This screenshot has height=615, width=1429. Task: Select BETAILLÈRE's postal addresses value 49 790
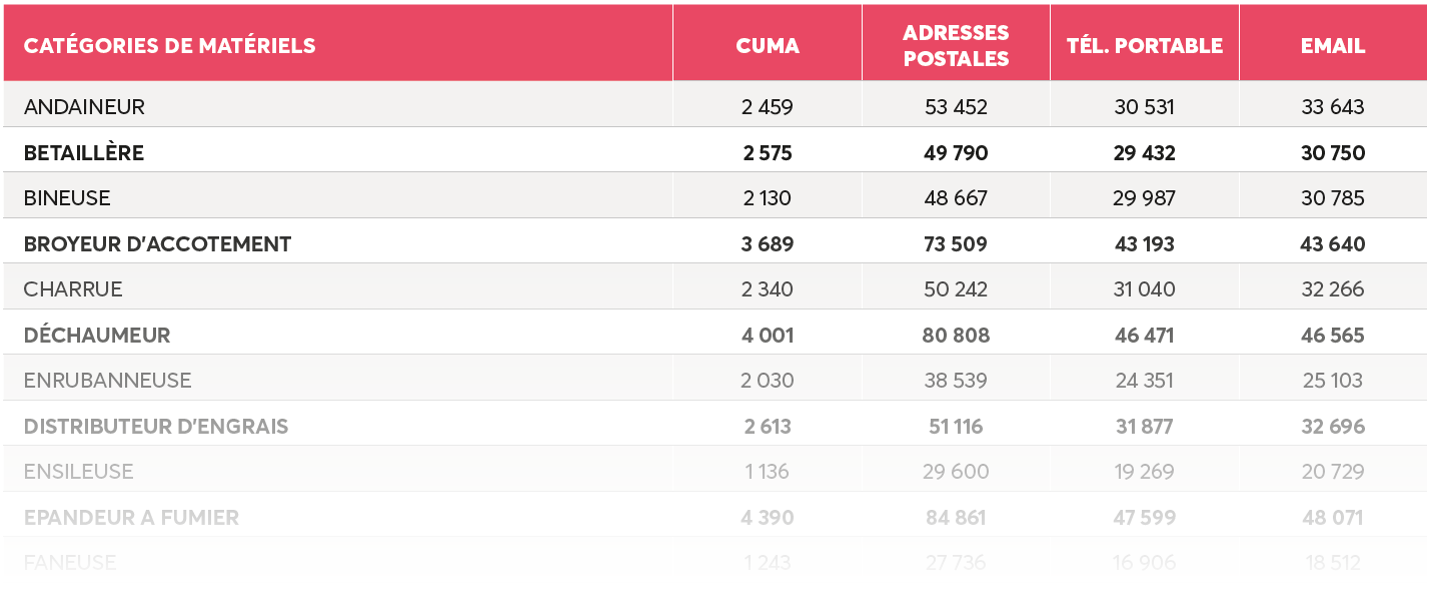tap(955, 153)
